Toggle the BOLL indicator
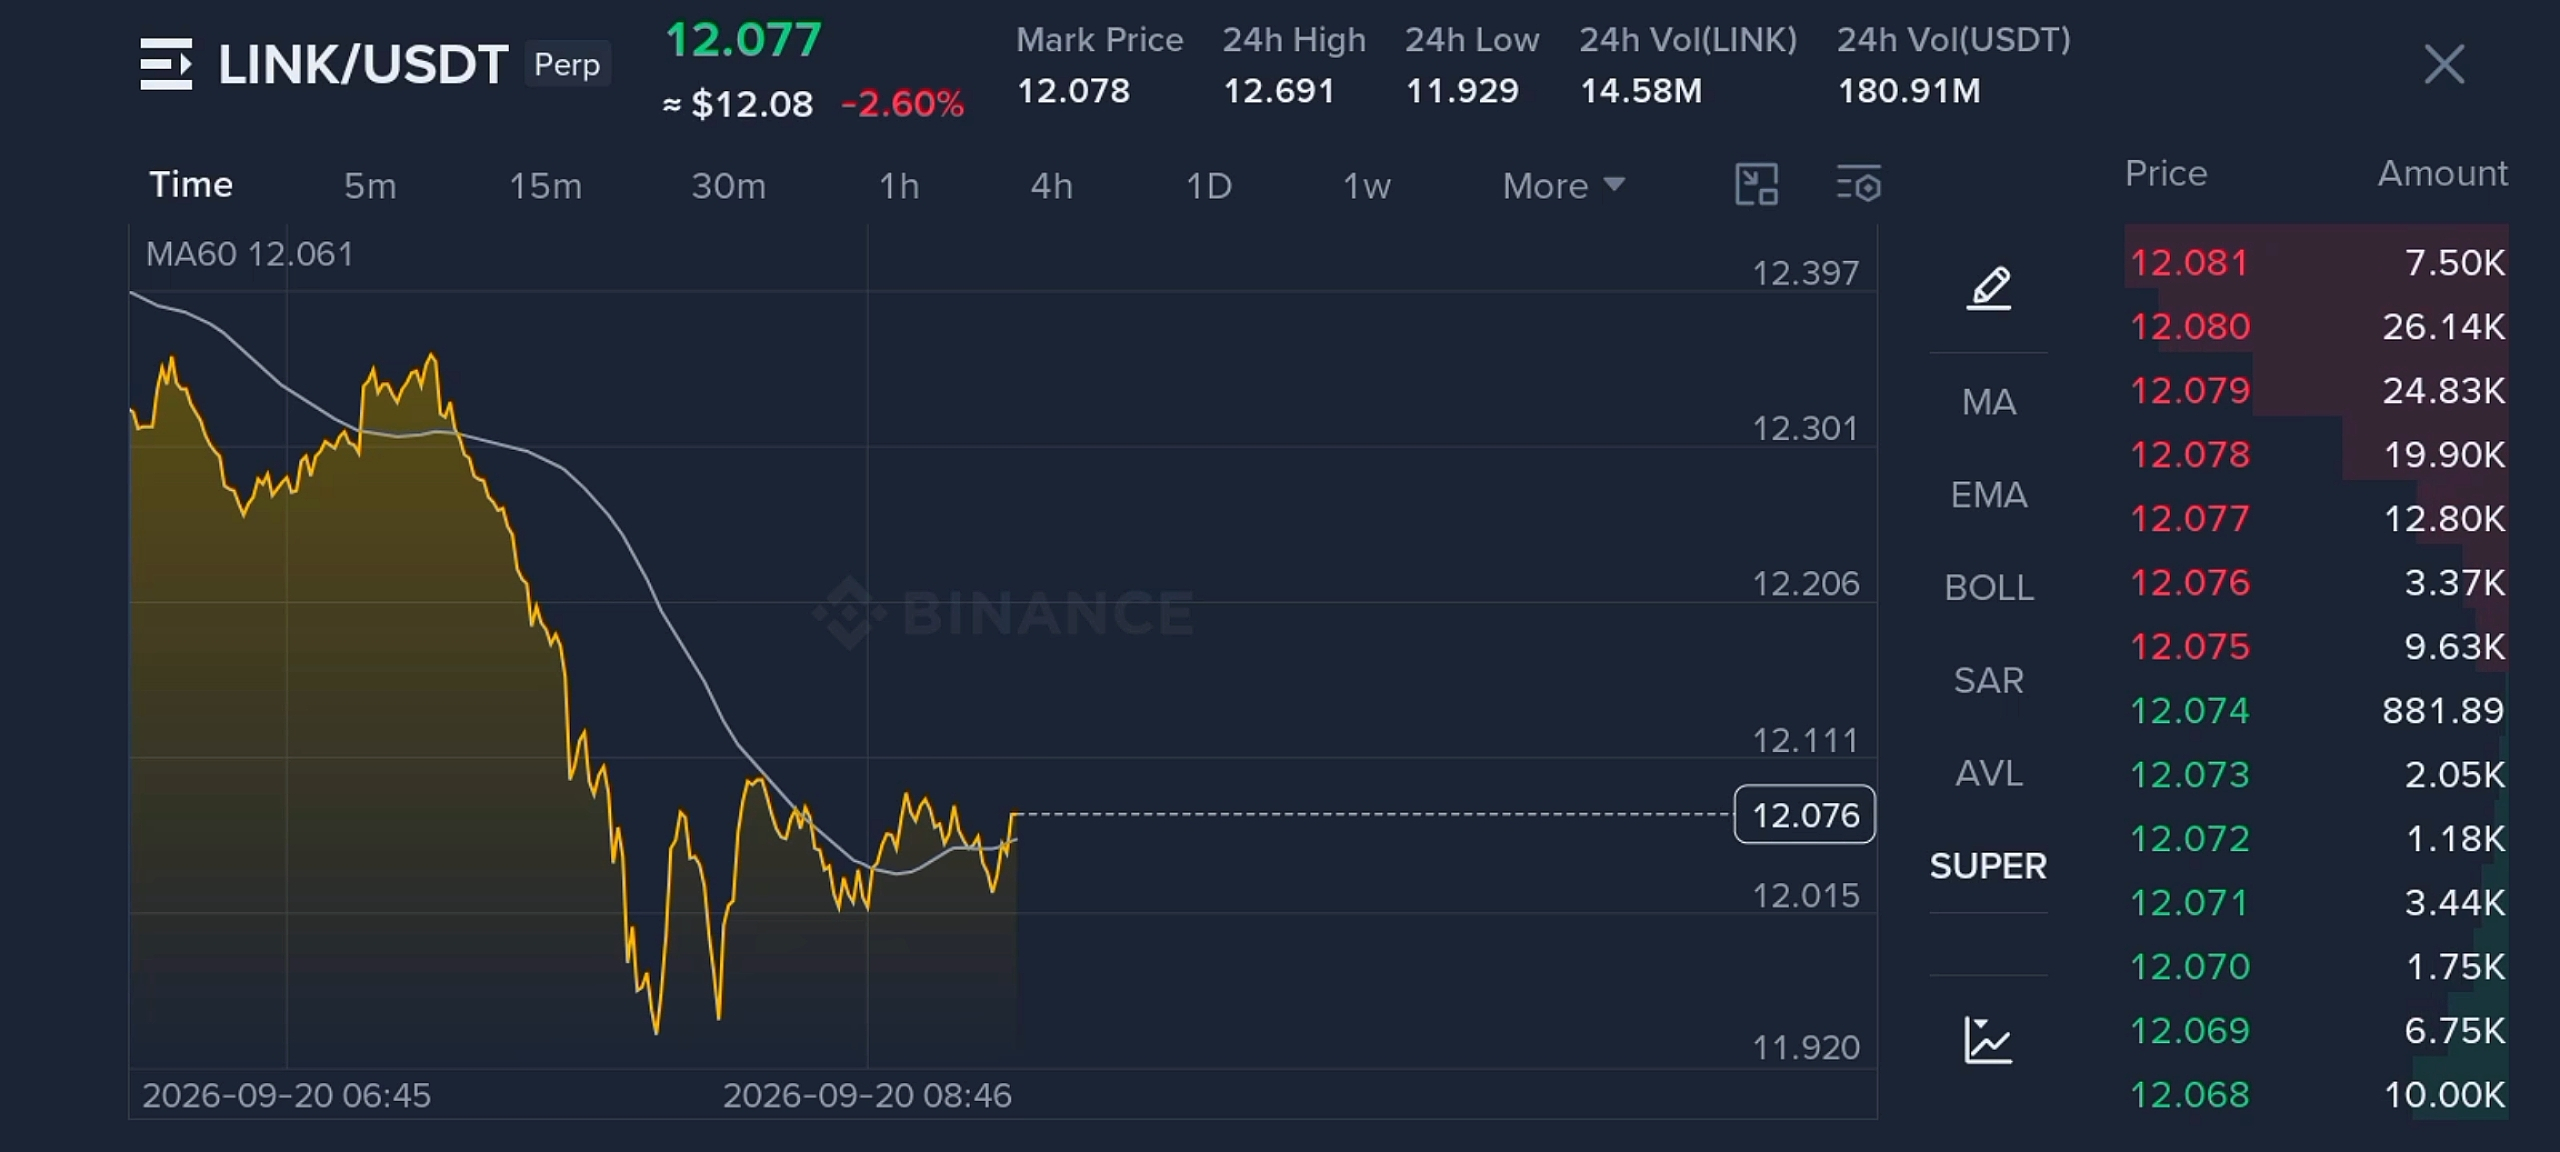Image resolution: width=2560 pixels, height=1152 pixels. coord(1988,588)
